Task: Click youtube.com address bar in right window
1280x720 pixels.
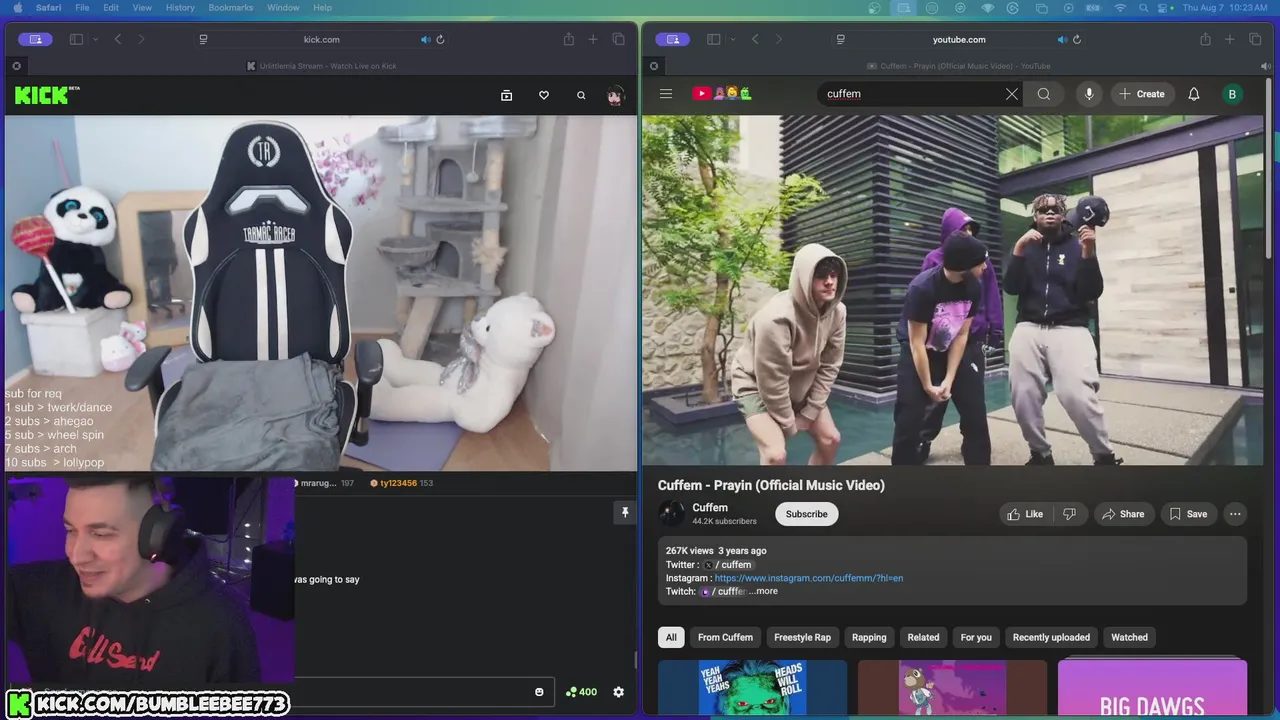Action: coord(959,39)
